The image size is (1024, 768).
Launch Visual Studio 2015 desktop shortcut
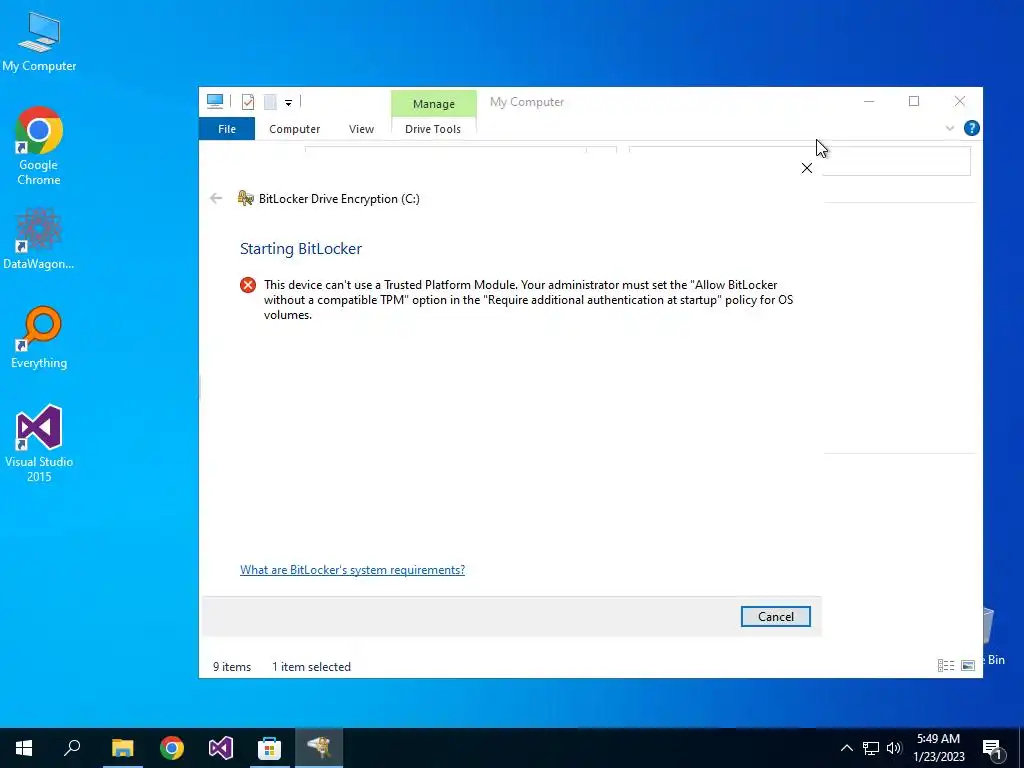[x=39, y=443]
